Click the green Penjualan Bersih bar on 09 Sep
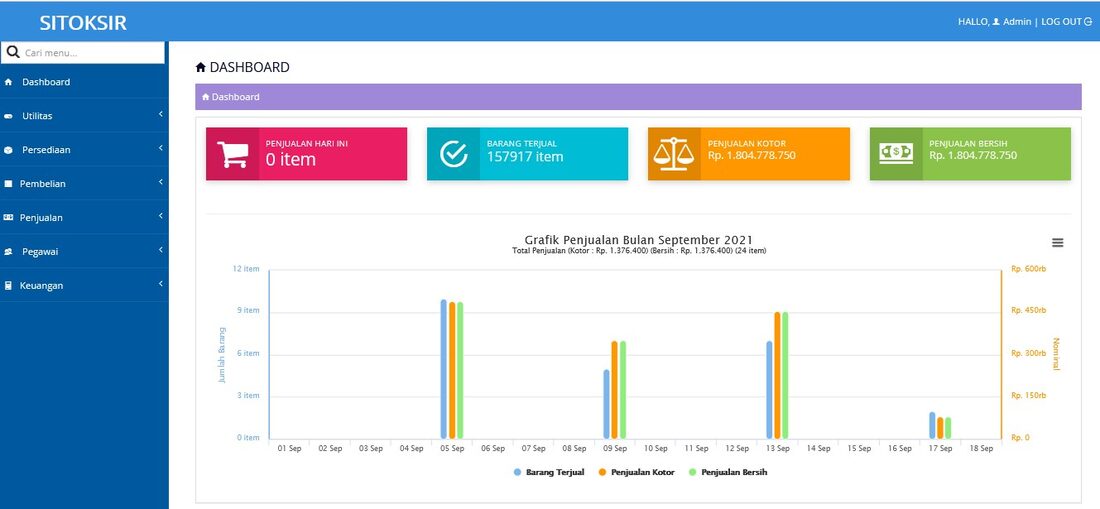 pos(622,390)
